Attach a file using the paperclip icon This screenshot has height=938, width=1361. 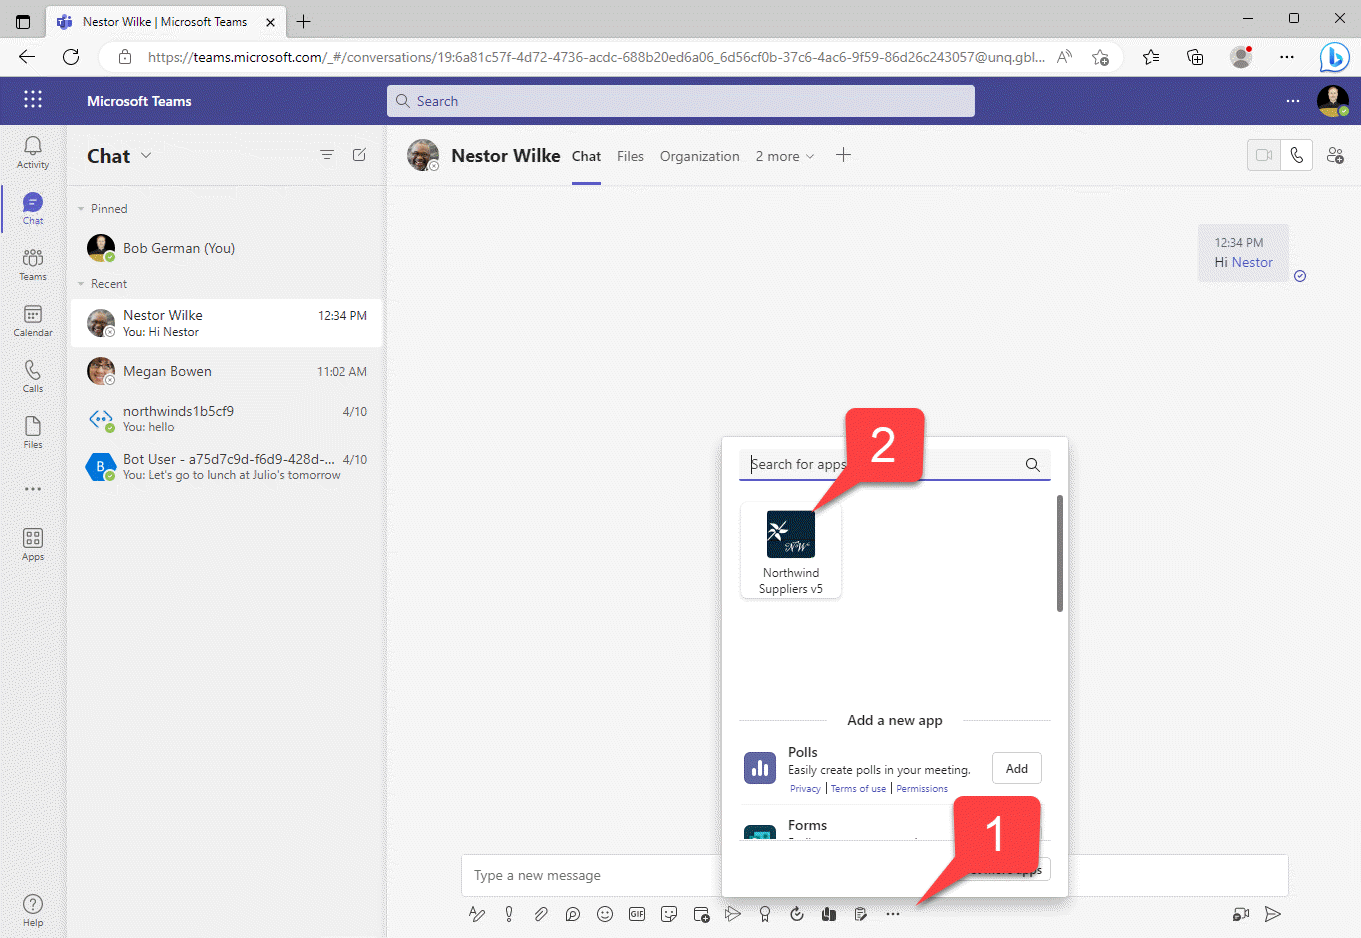coord(541,914)
